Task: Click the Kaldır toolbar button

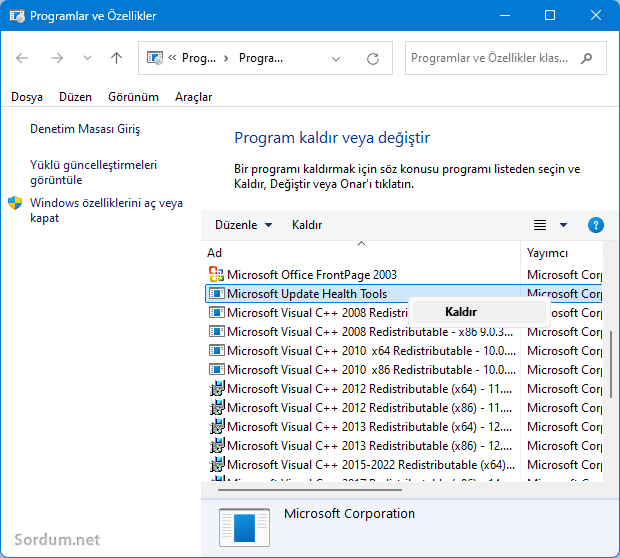Action: pos(307,225)
